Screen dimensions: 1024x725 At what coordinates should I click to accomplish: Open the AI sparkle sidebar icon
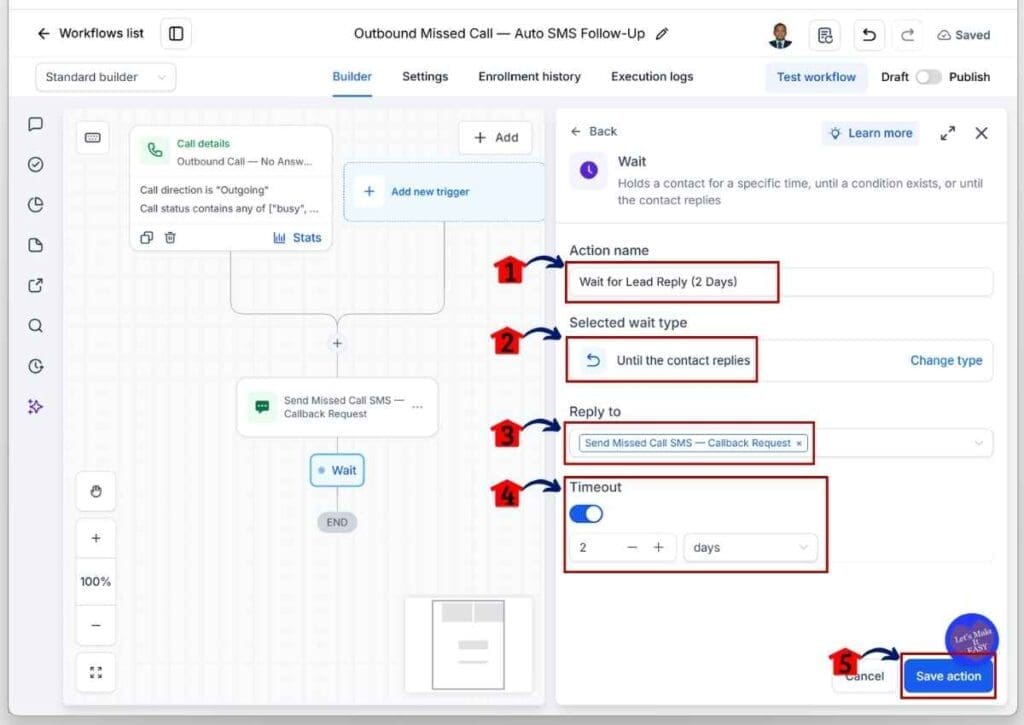tap(36, 407)
